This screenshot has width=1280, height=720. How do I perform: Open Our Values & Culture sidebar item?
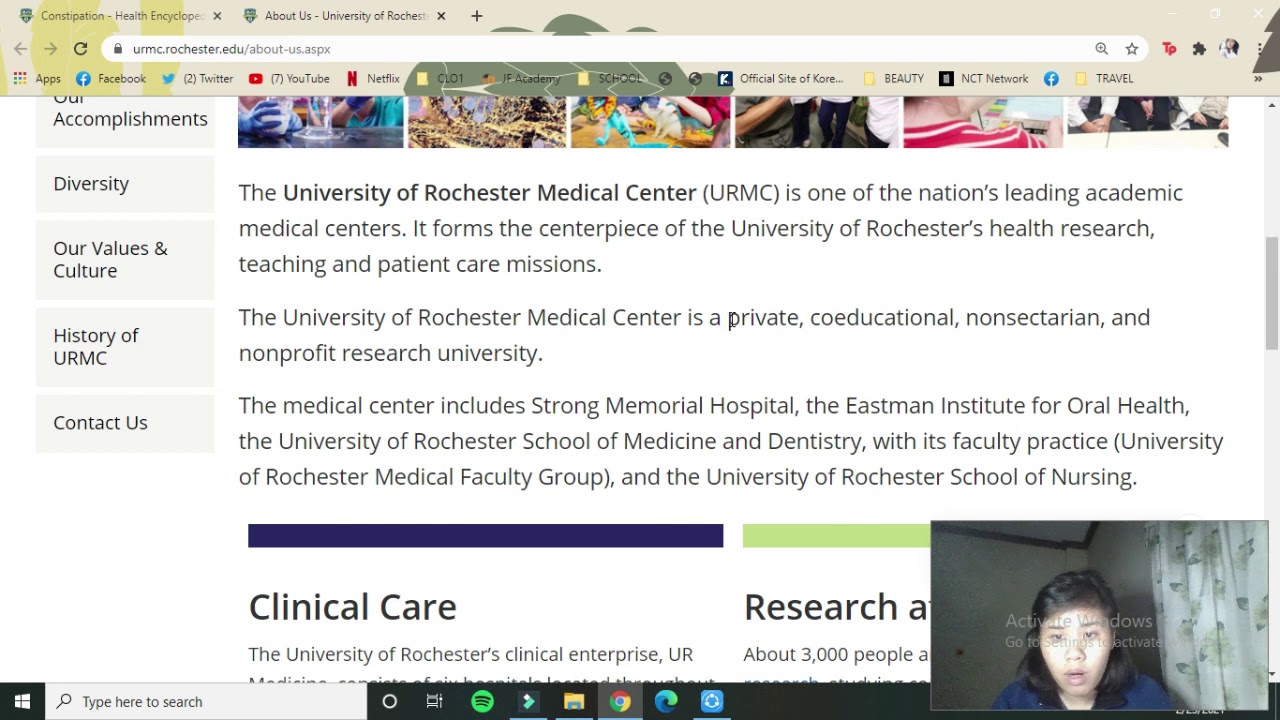pyautogui.click(x=125, y=259)
